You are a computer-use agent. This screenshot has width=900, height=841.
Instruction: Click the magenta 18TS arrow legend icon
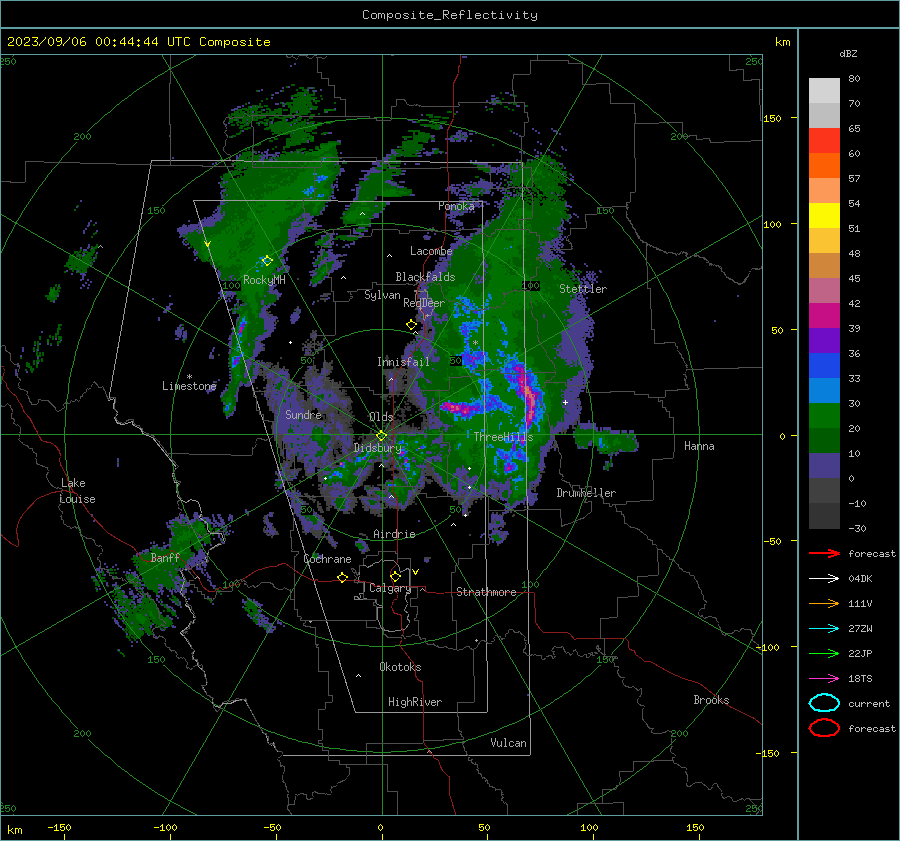tap(824, 679)
